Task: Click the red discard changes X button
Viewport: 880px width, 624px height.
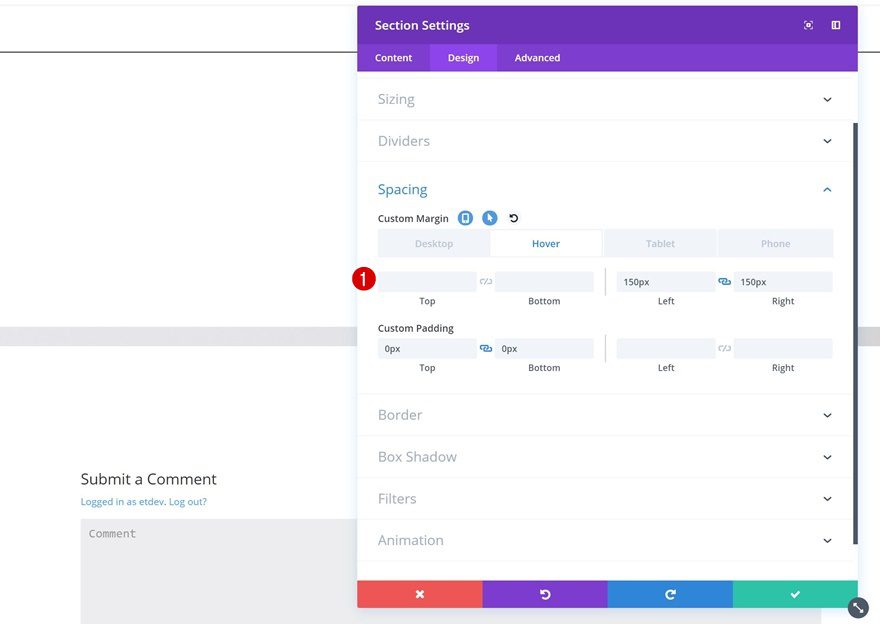Action: pos(420,594)
